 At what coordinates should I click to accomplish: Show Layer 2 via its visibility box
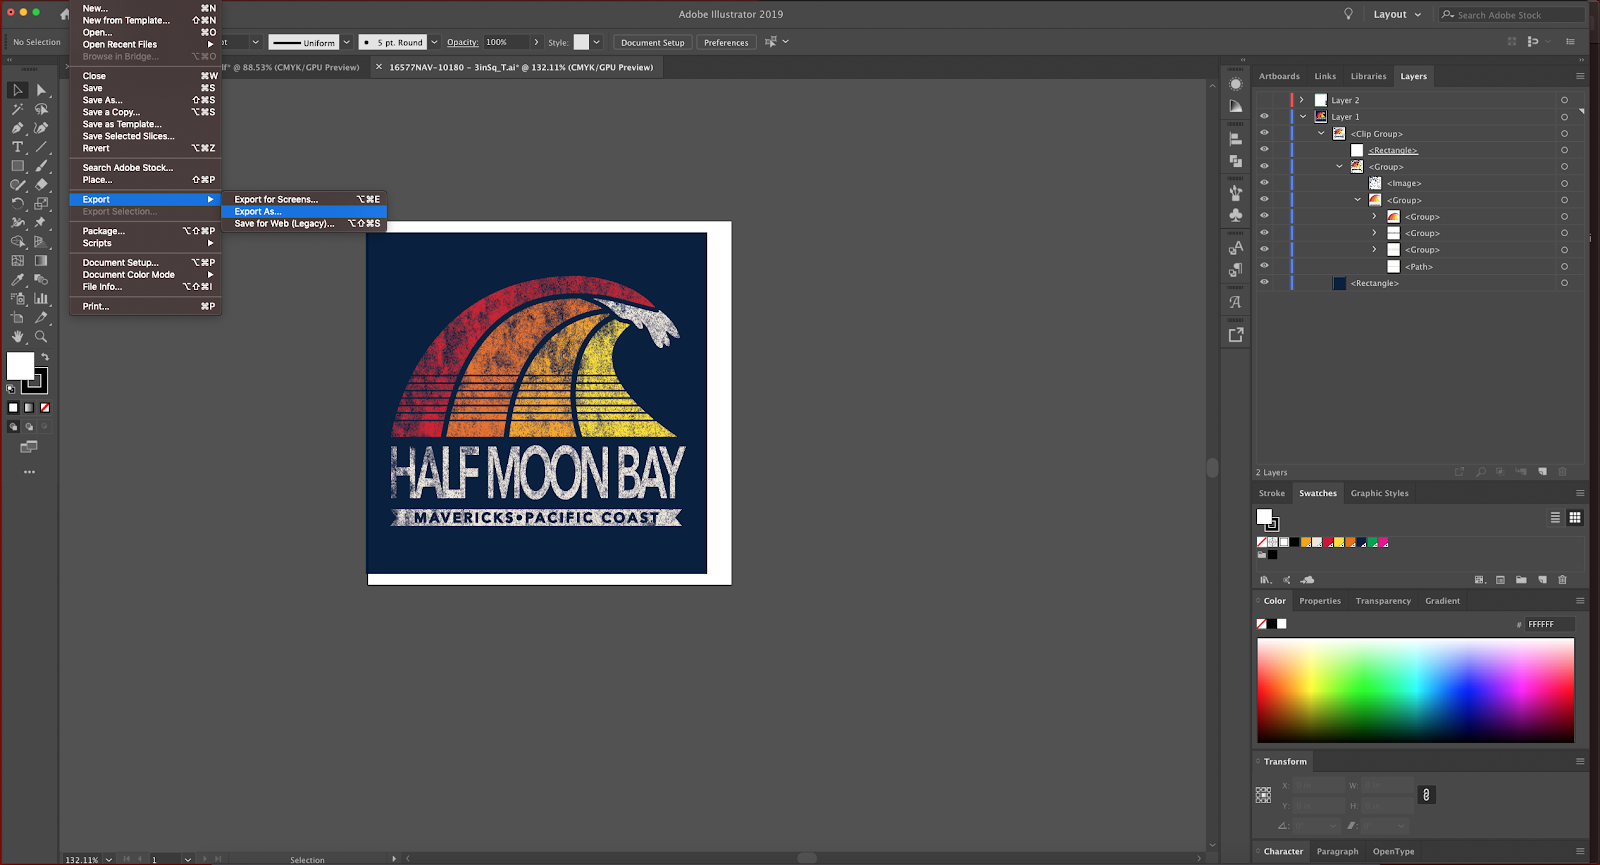point(1264,100)
